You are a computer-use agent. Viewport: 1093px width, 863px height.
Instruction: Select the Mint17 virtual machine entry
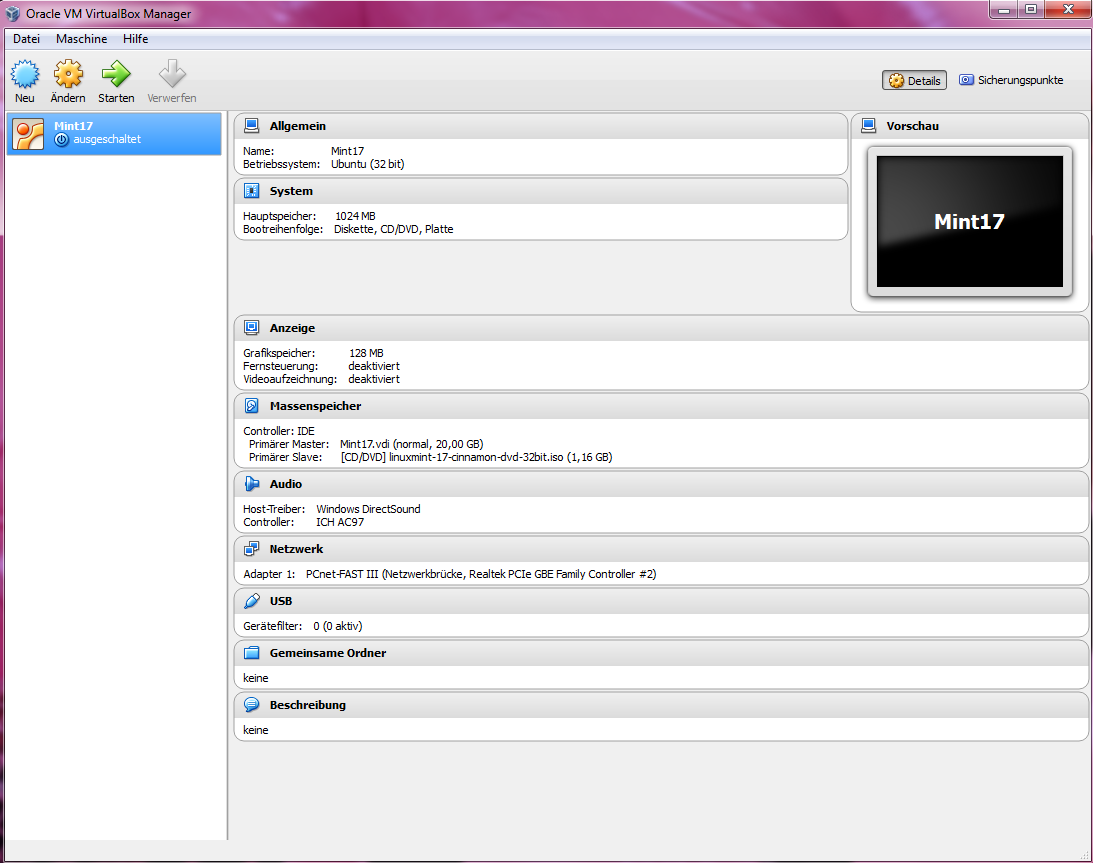pos(114,133)
